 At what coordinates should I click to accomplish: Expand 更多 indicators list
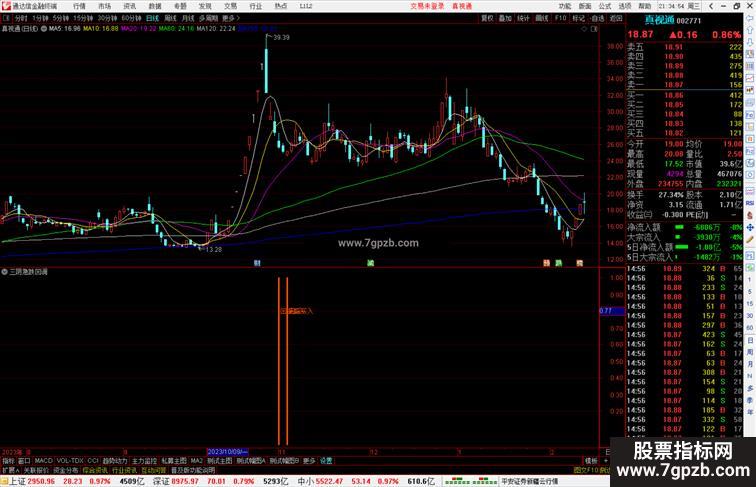pos(309,461)
